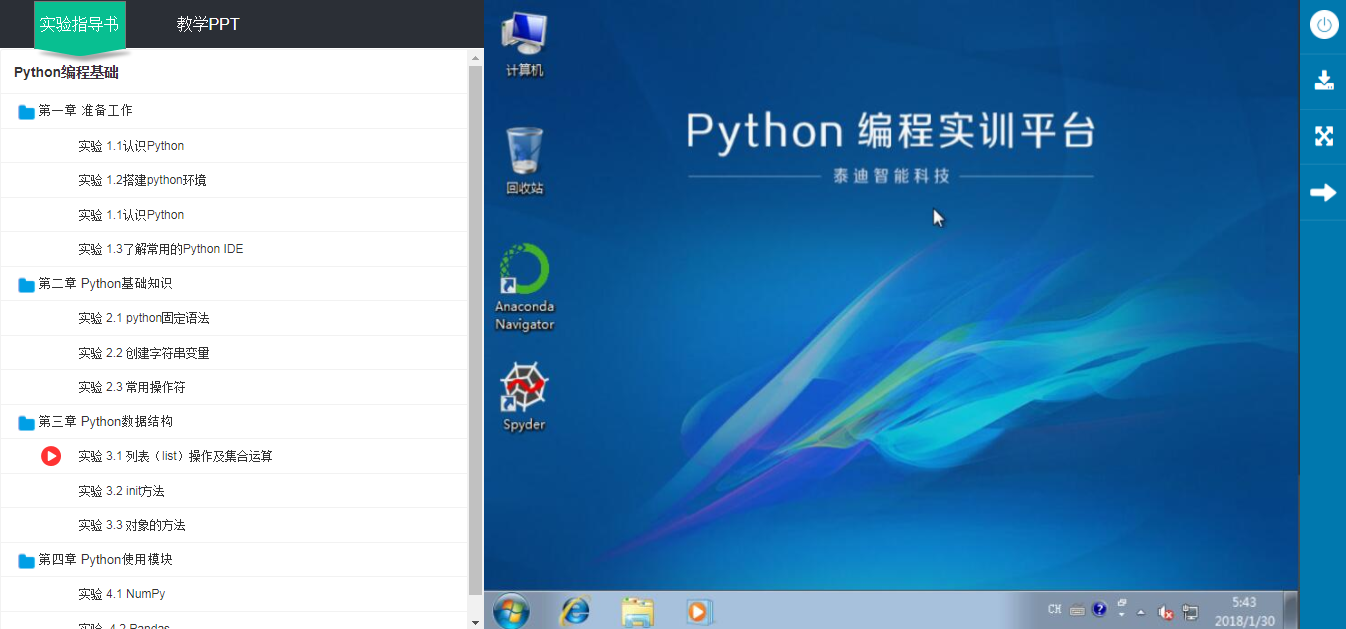Show hidden tray icons with the up arrow
Image resolution: width=1346 pixels, height=629 pixels.
click(1141, 611)
